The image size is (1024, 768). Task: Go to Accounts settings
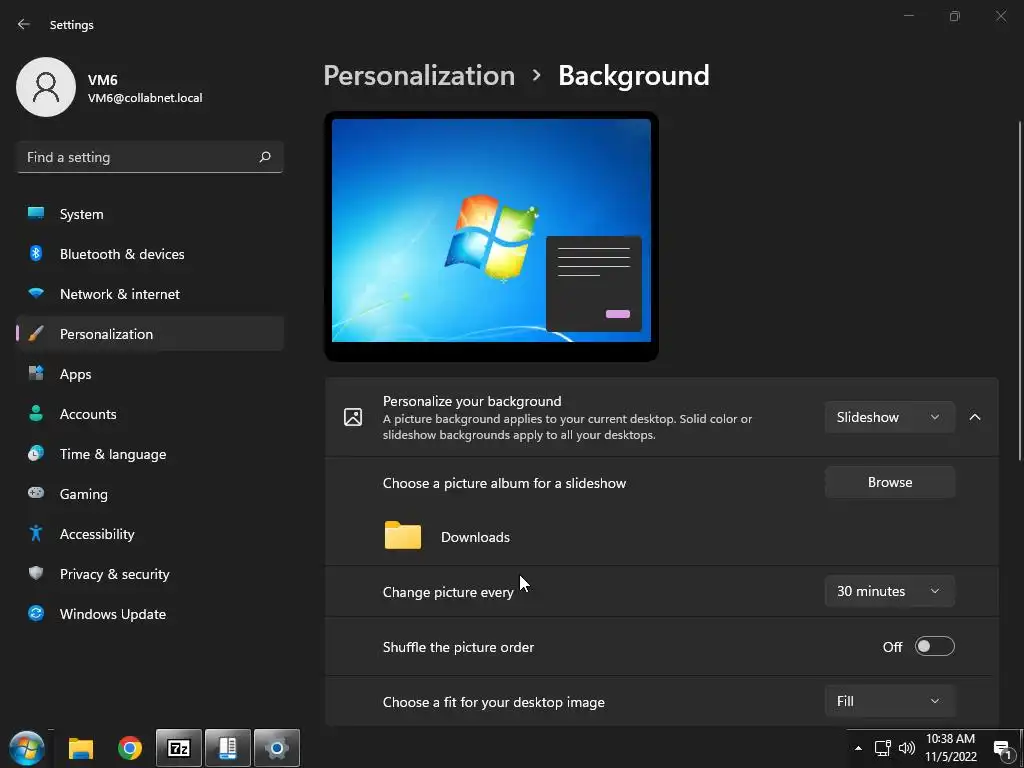tap(150, 414)
